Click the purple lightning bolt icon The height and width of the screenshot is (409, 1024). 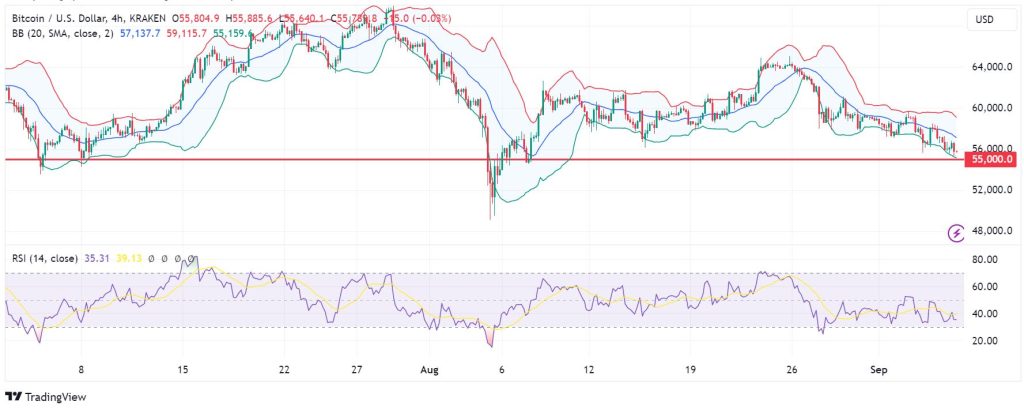[957, 233]
